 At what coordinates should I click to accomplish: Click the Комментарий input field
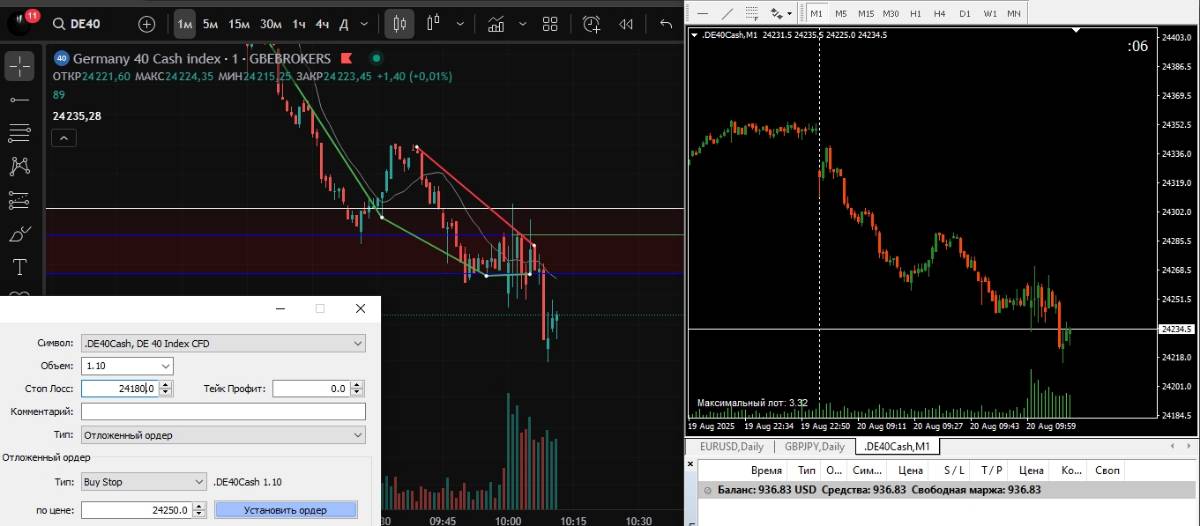(223, 411)
